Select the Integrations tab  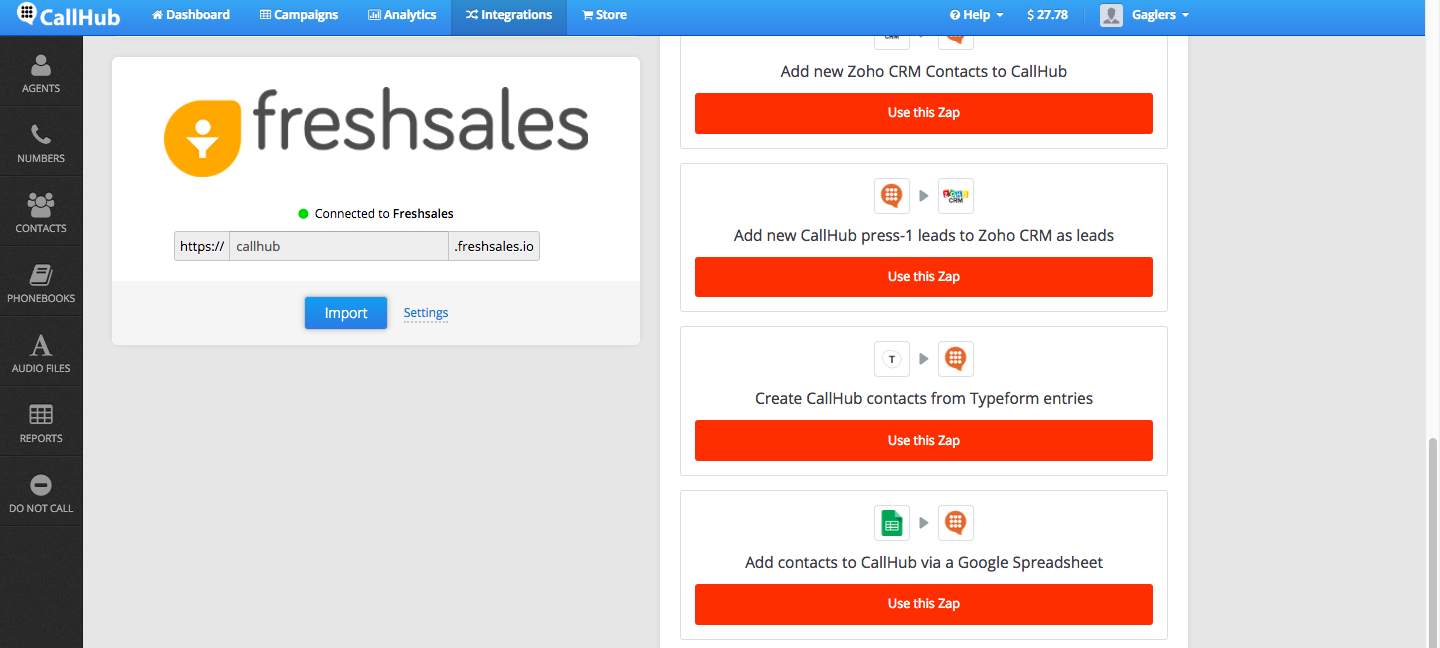point(509,15)
